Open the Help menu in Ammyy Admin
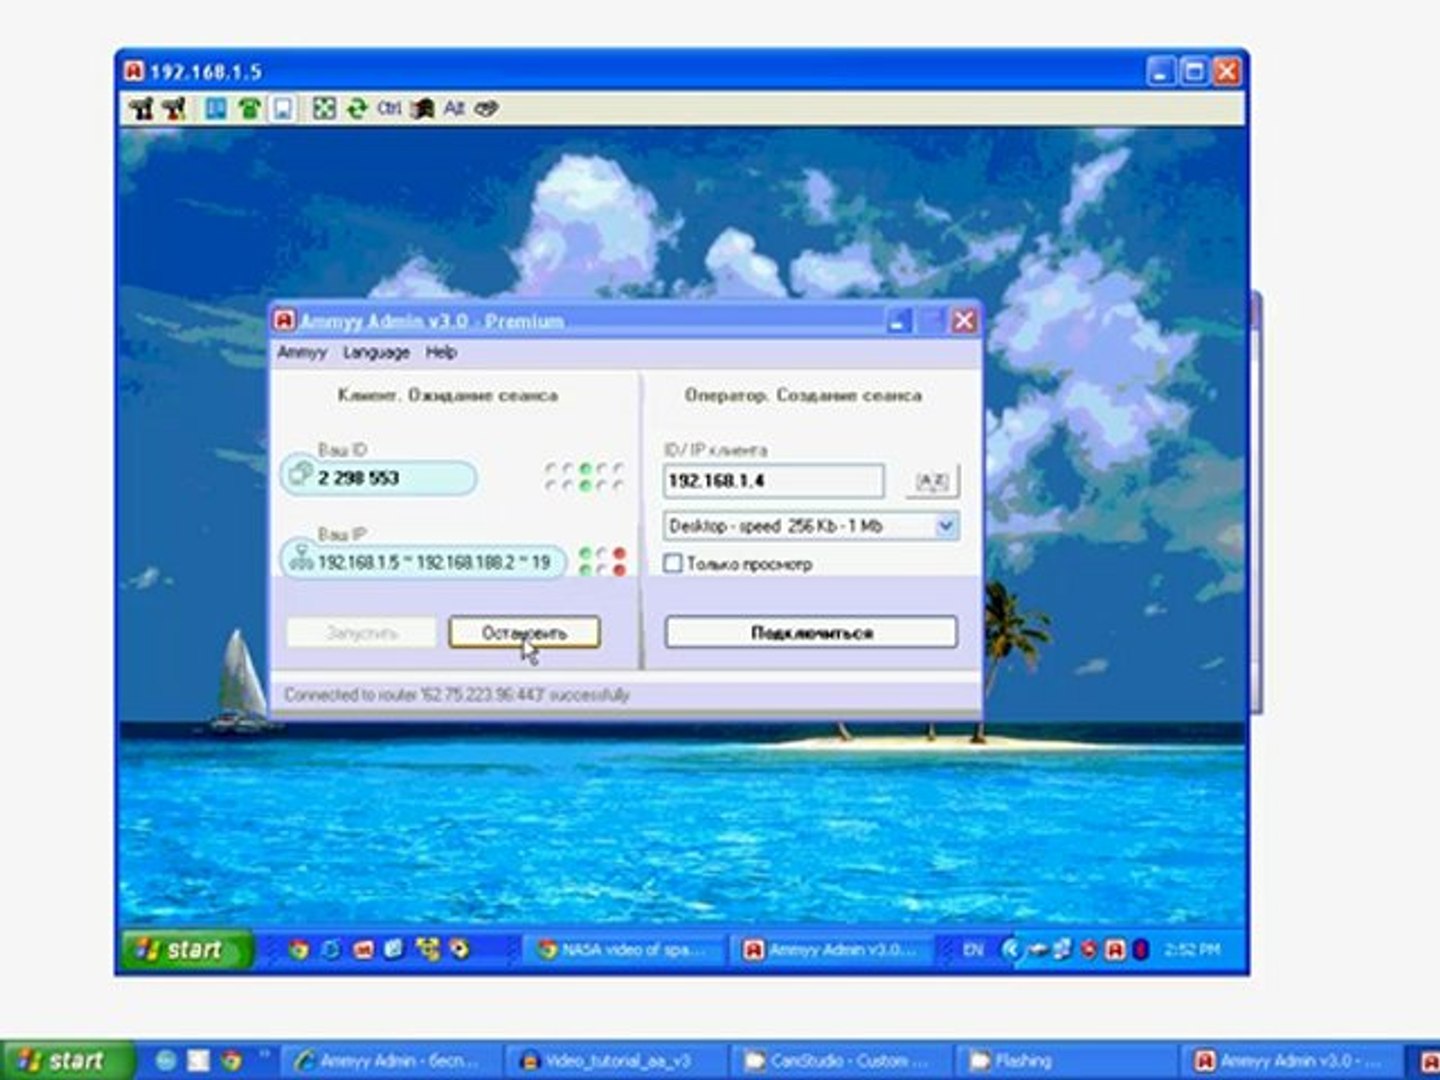This screenshot has width=1440, height=1080. tap(441, 352)
